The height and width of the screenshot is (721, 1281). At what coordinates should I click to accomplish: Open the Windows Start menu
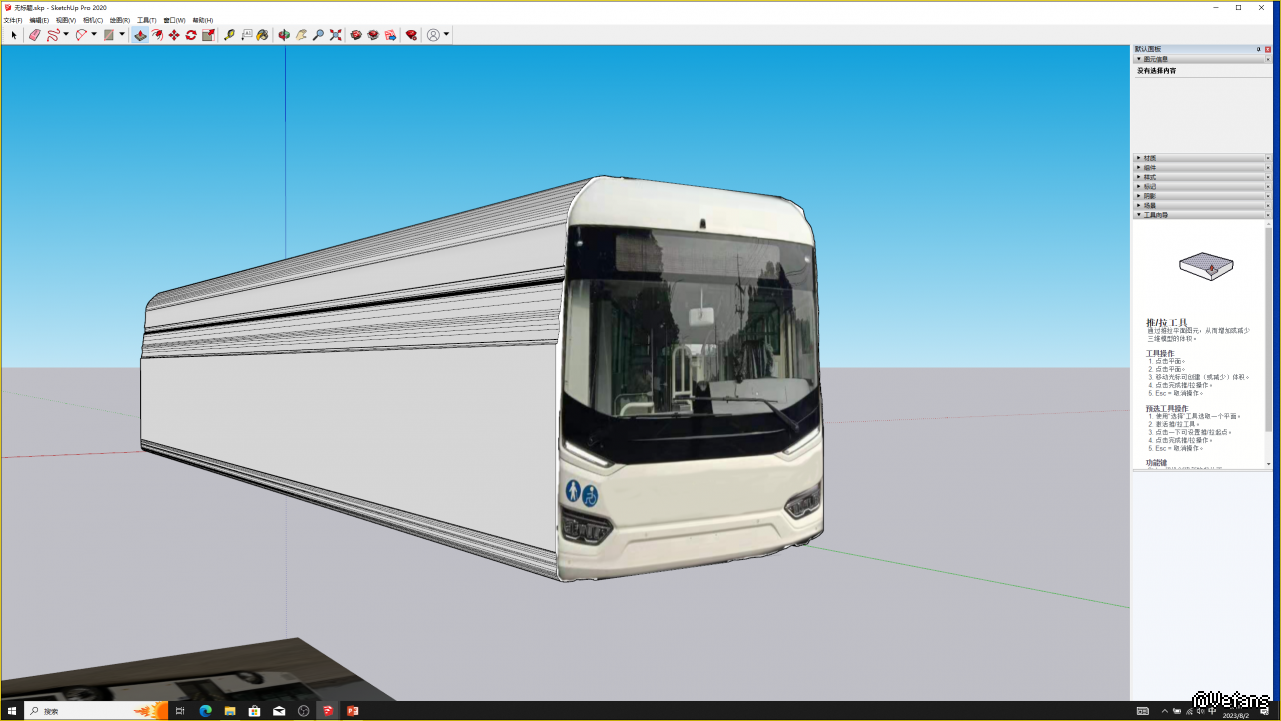(12, 711)
